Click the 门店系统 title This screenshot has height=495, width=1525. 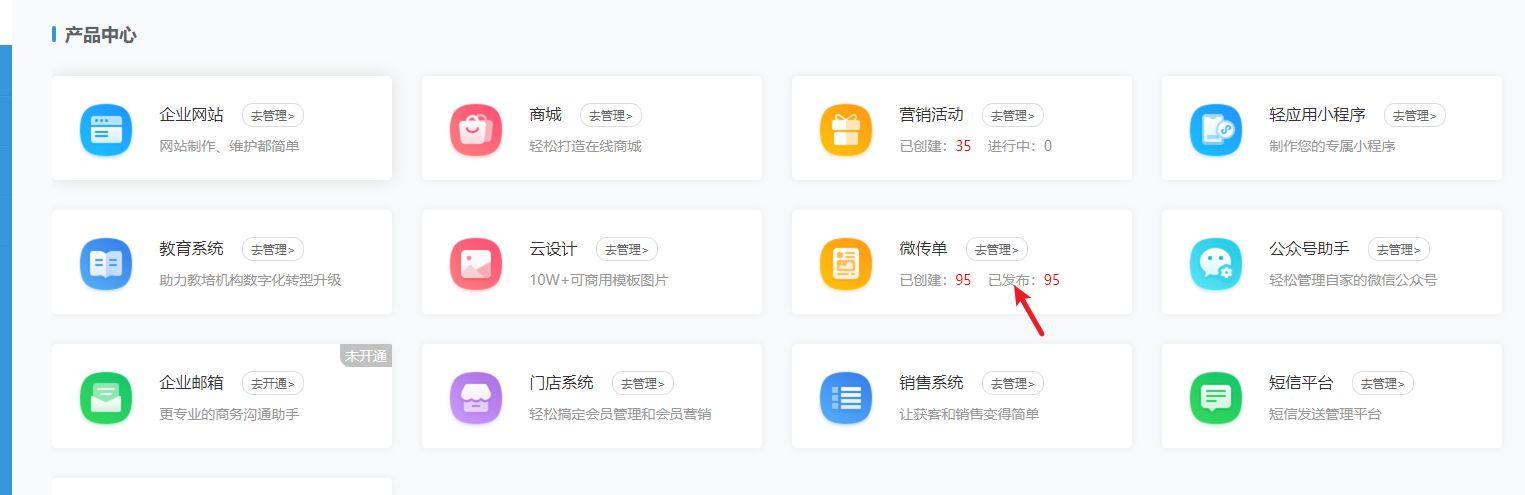click(x=562, y=383)
